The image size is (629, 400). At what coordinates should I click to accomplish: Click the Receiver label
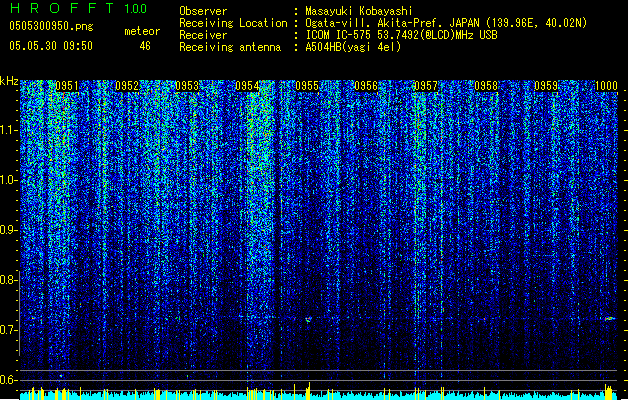pyautogui.click(x=203, y=35)
